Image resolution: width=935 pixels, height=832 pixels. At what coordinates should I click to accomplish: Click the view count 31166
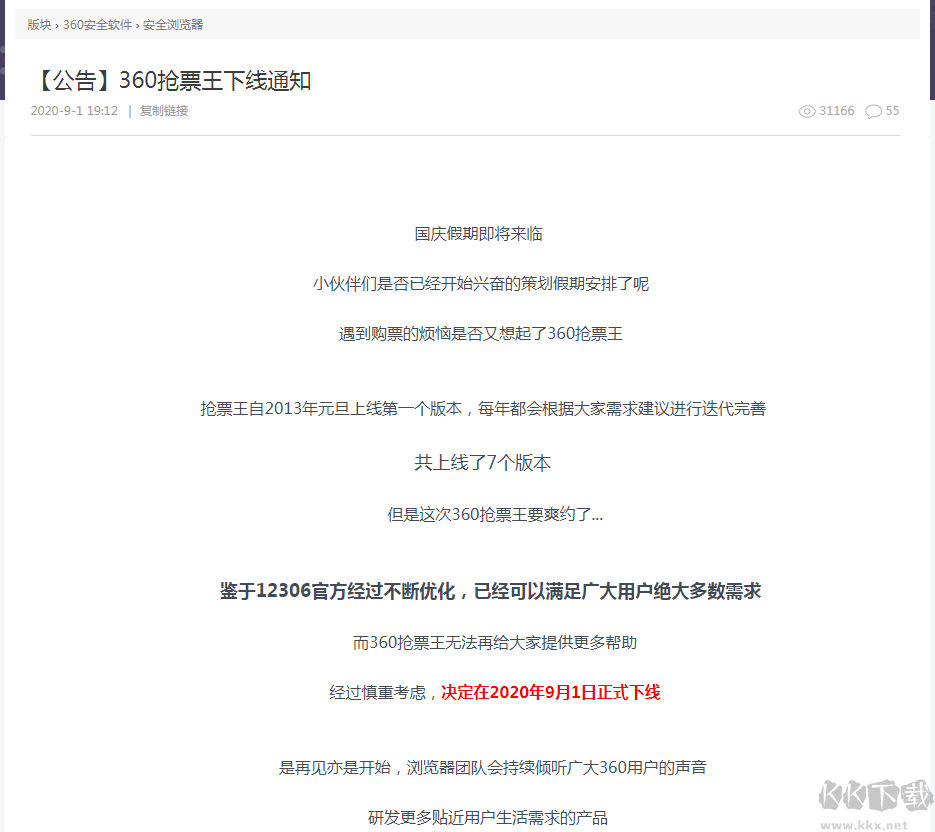coord(837,111)
